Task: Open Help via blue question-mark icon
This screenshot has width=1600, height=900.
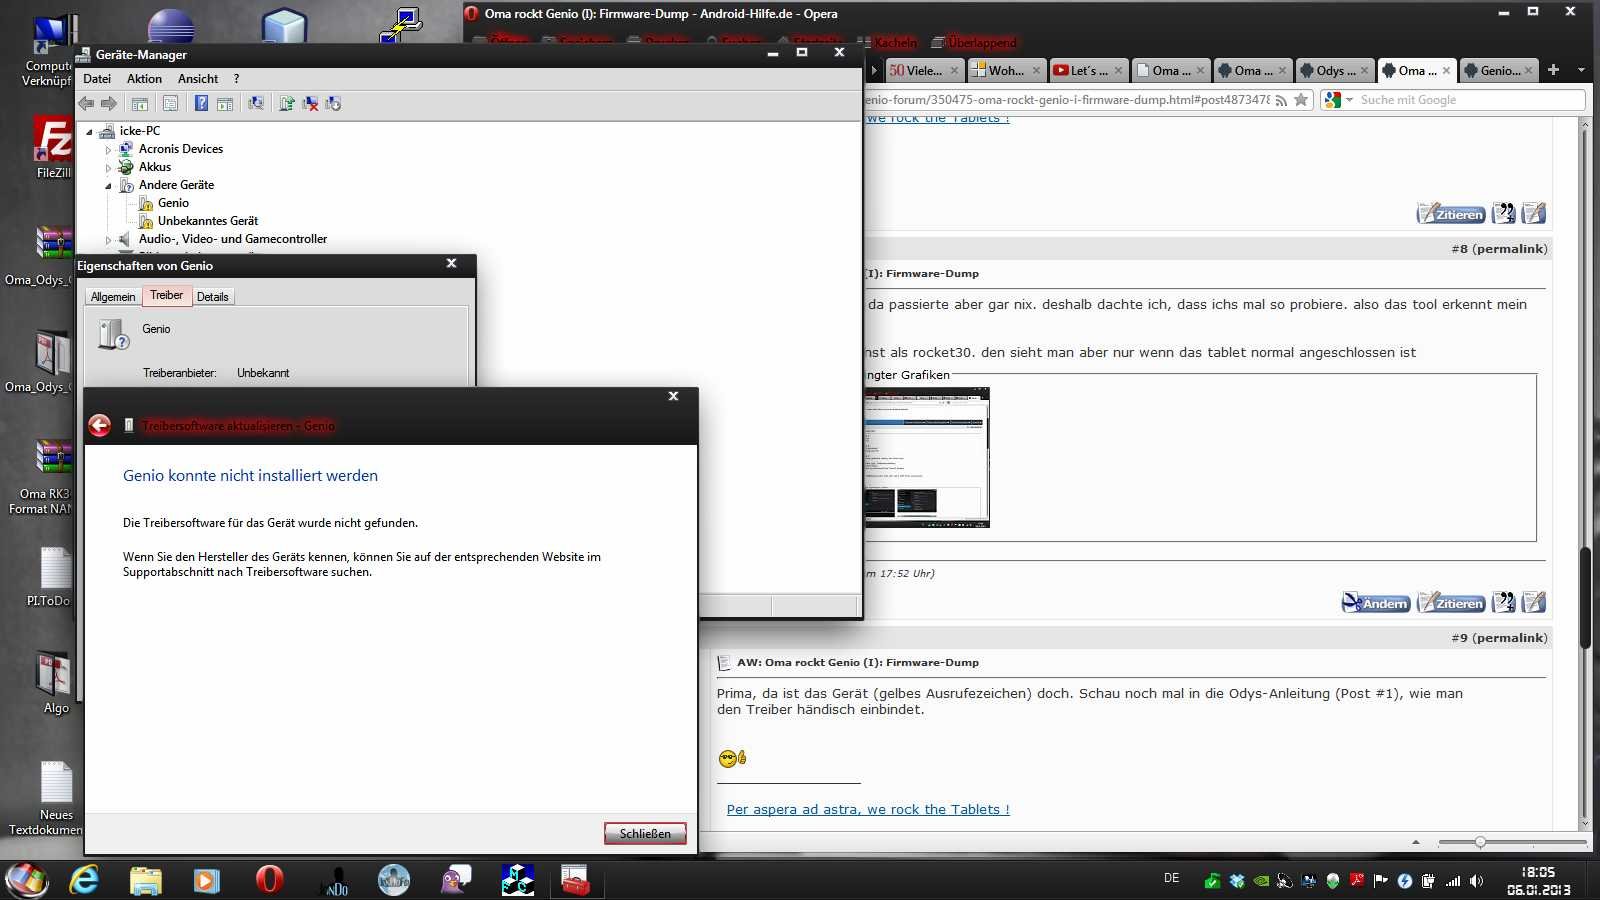Action: (201, 103)
